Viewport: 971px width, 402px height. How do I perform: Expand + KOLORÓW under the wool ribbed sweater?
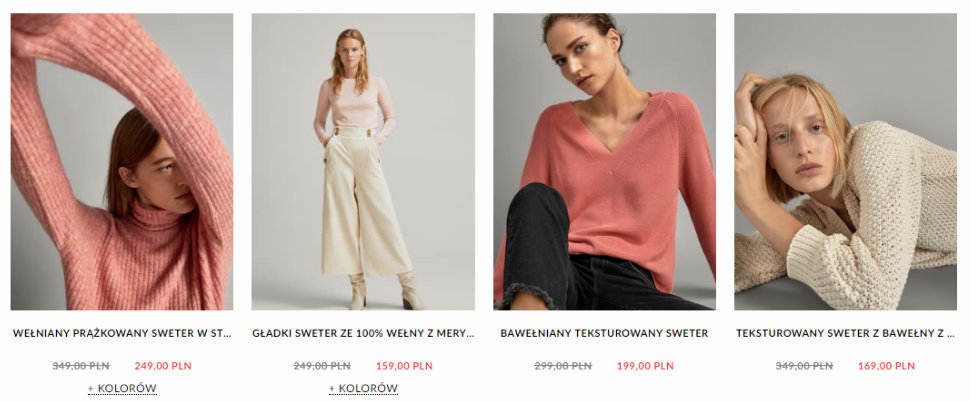[122, 388]
